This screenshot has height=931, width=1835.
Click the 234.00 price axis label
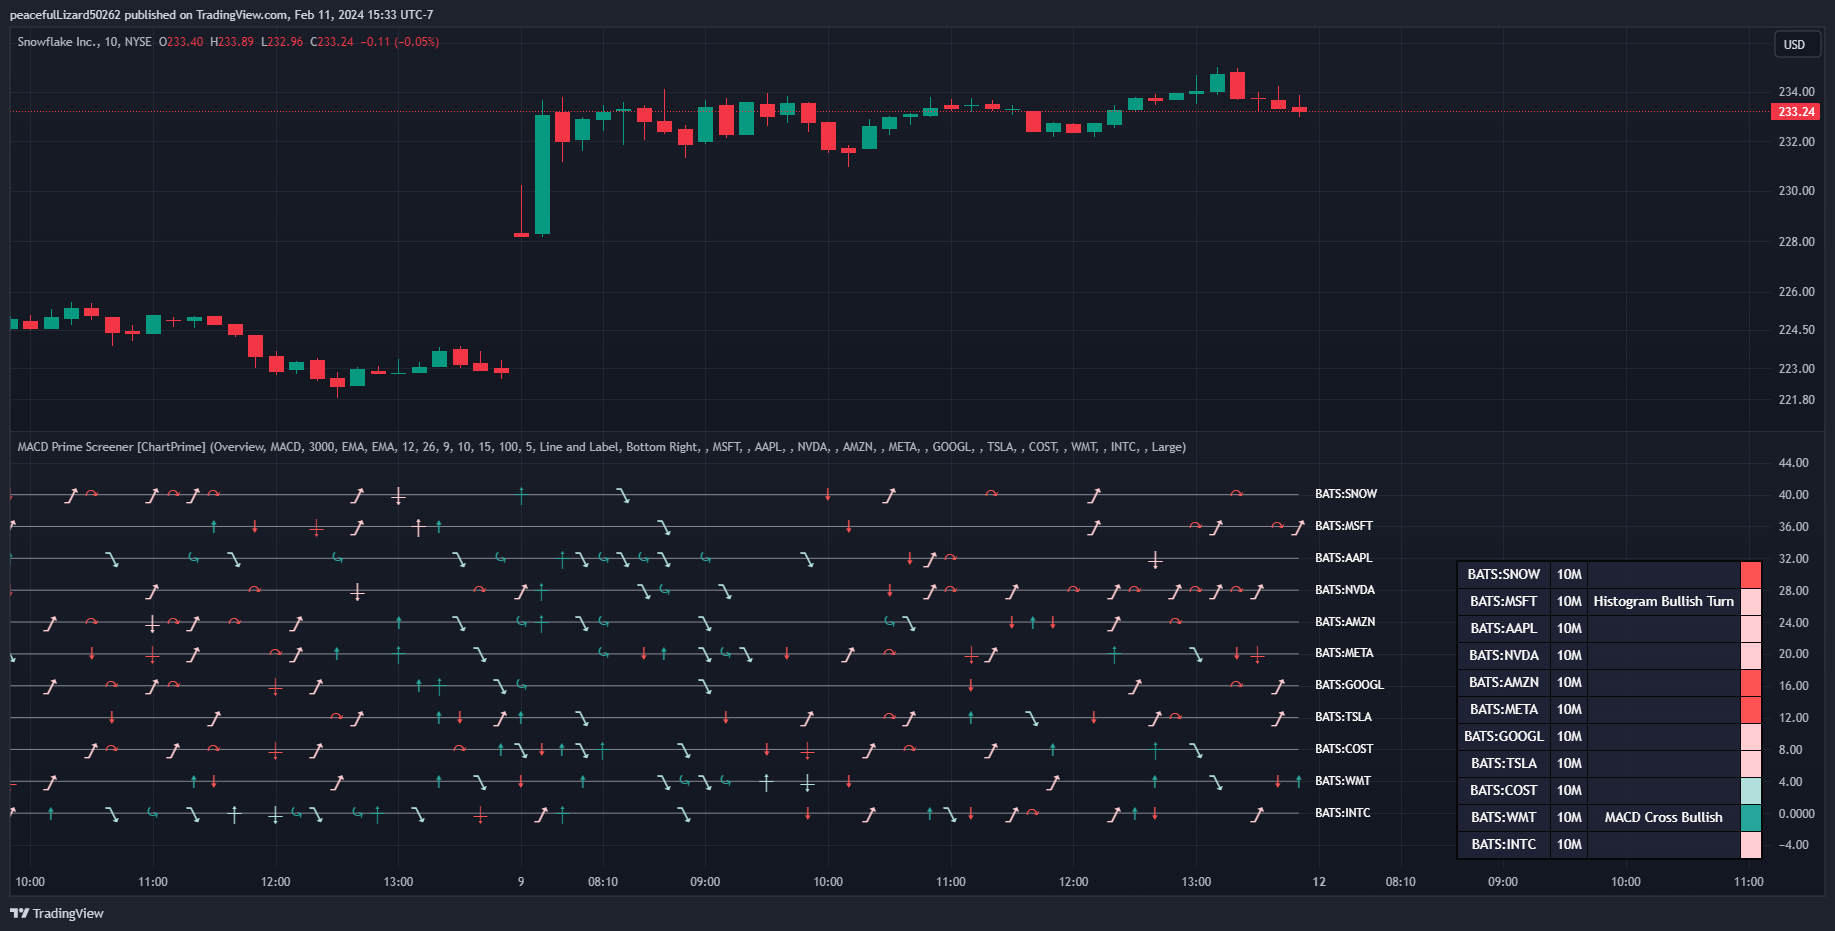click(x=1796, y=92)
